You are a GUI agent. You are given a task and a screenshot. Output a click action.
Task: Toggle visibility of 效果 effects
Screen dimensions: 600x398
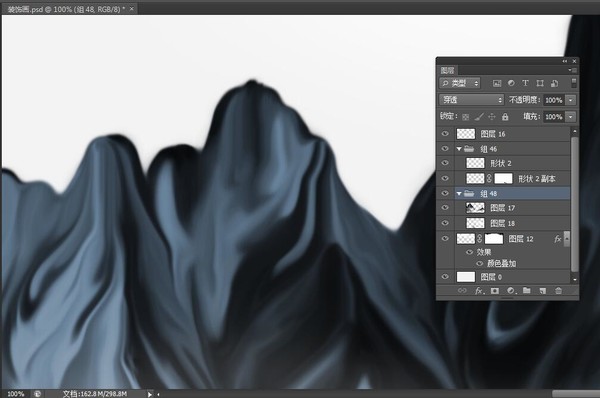pos(470,252)
